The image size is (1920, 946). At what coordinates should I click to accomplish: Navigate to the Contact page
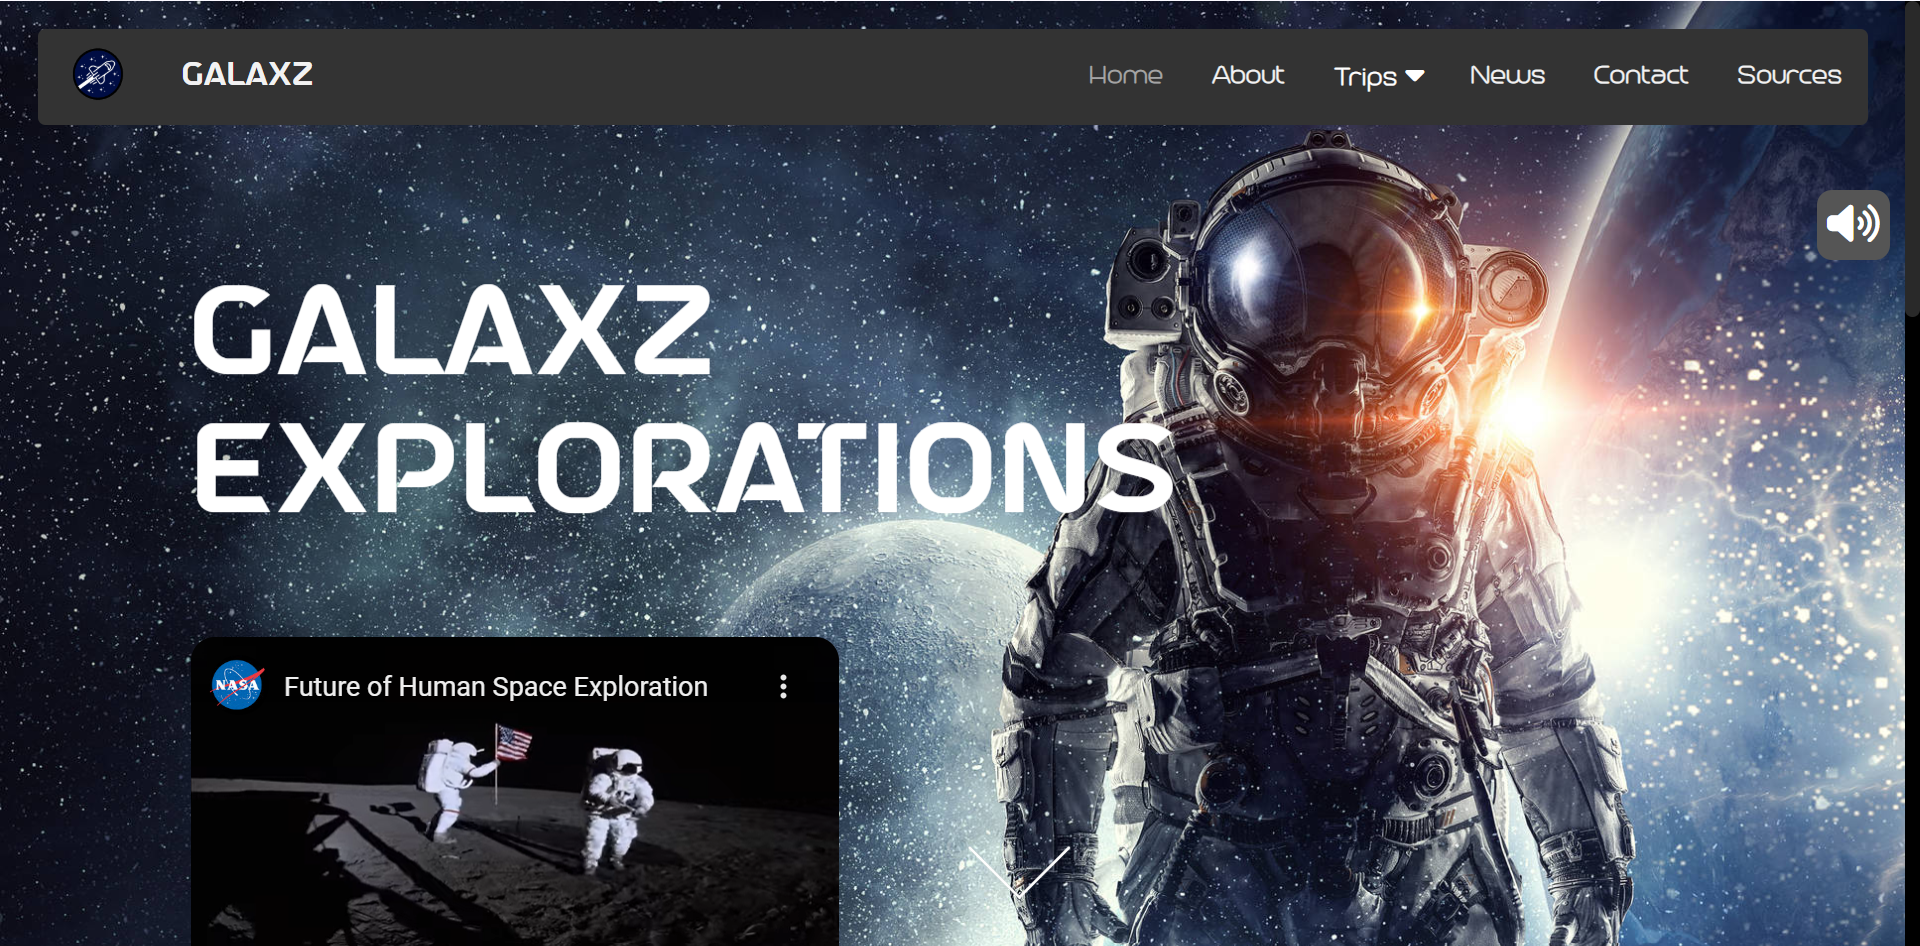coord(1640,75)
